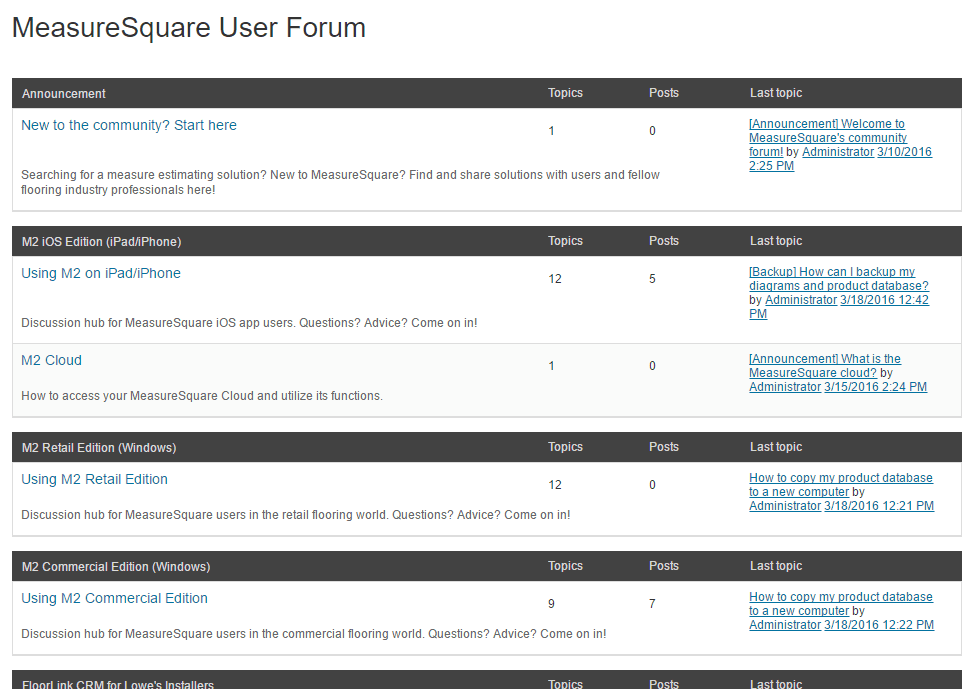Click the 3/15/2016 2:24 PM timestamp link
The width and height of the screenshot is (977, 689).
875,387
